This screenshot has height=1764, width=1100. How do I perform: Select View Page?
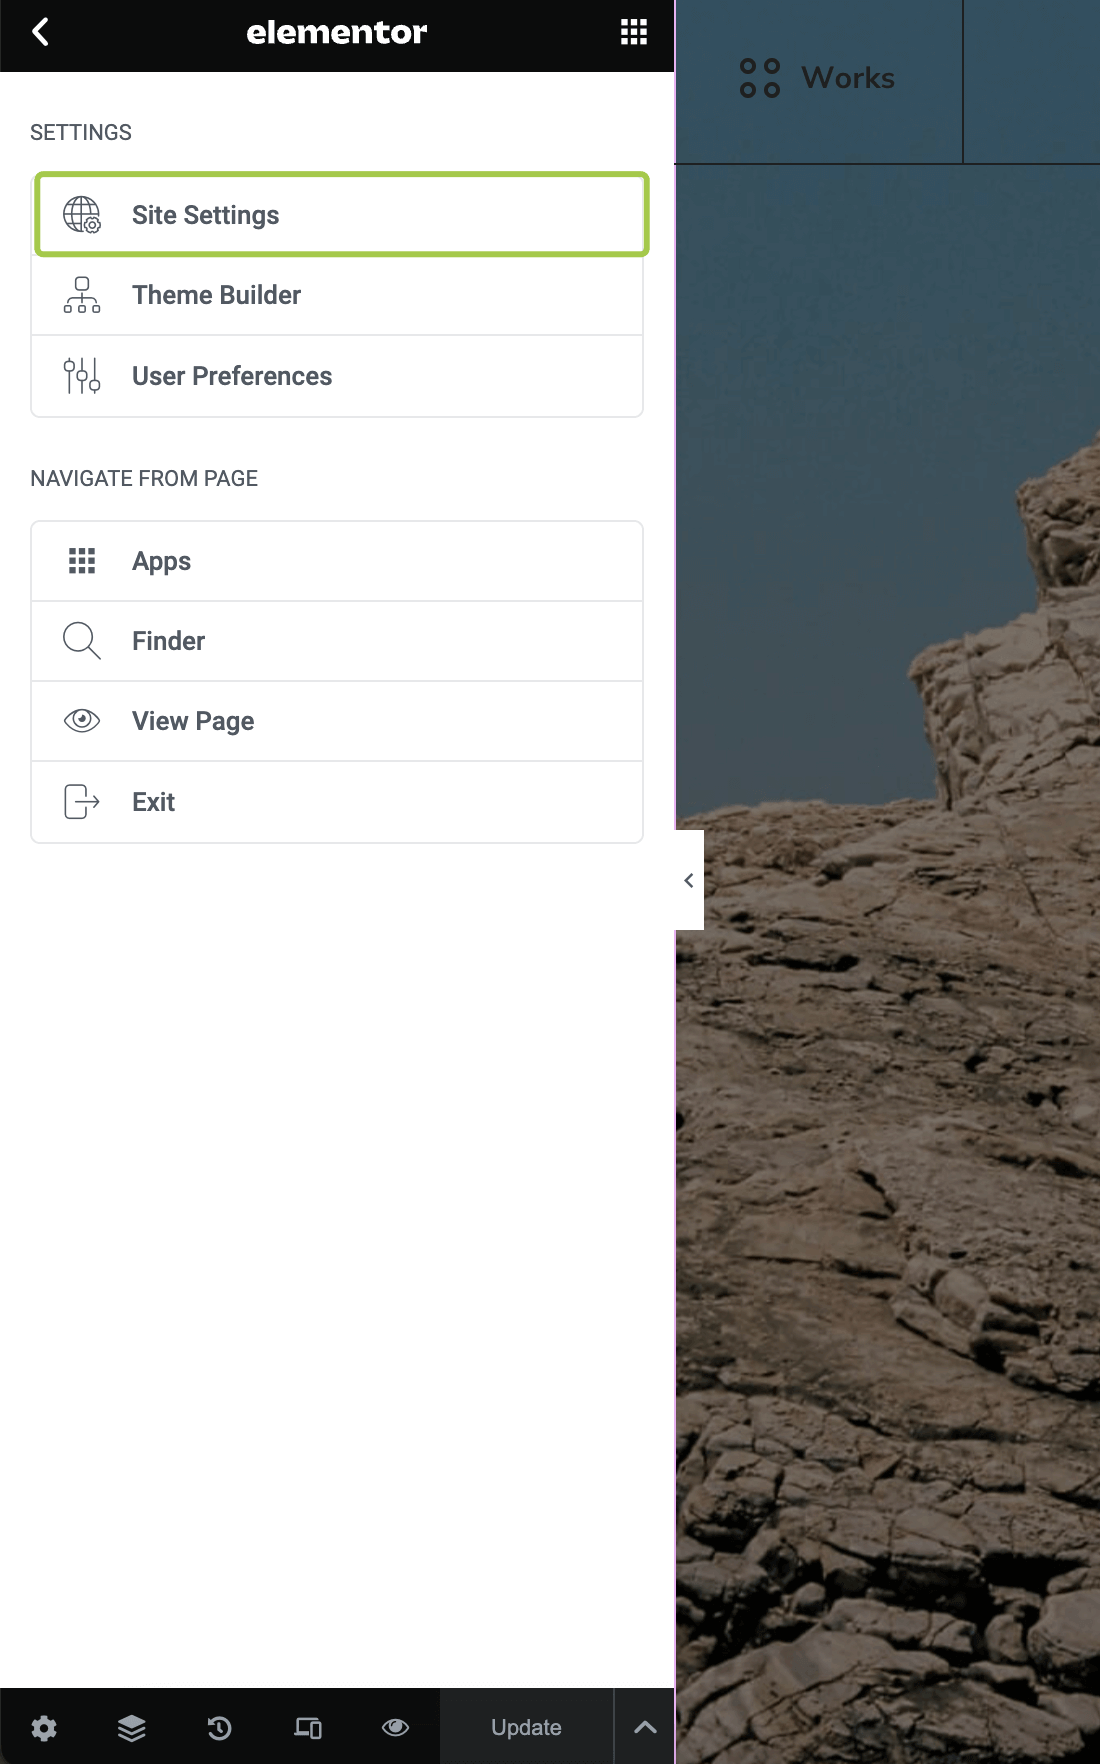[x=337, y=721]
